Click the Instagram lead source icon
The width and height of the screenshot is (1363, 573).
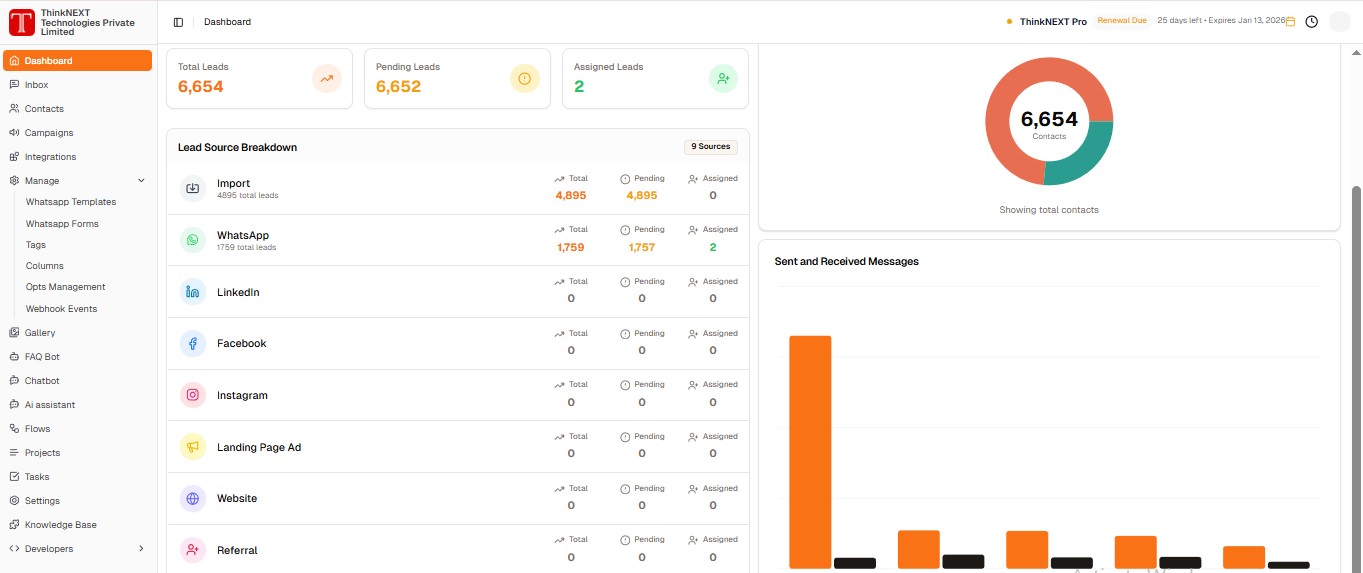[x=193, y=395]
